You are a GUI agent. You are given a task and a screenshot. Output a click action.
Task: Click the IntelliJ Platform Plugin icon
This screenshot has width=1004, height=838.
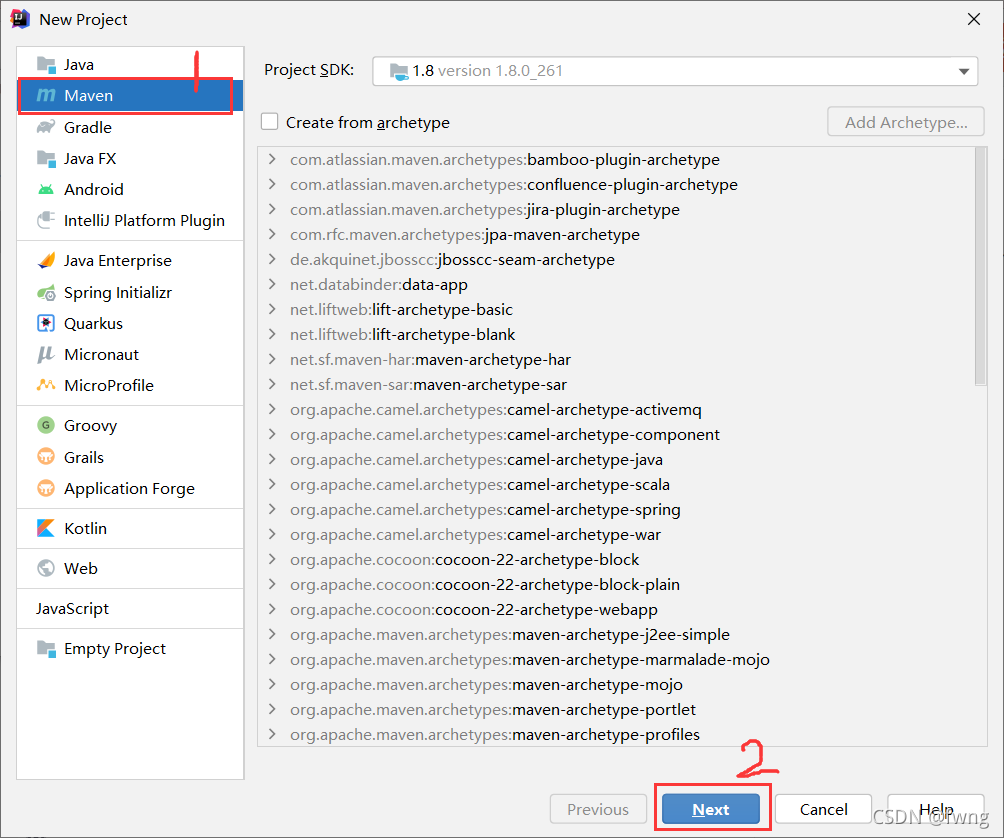pos(46,220)
